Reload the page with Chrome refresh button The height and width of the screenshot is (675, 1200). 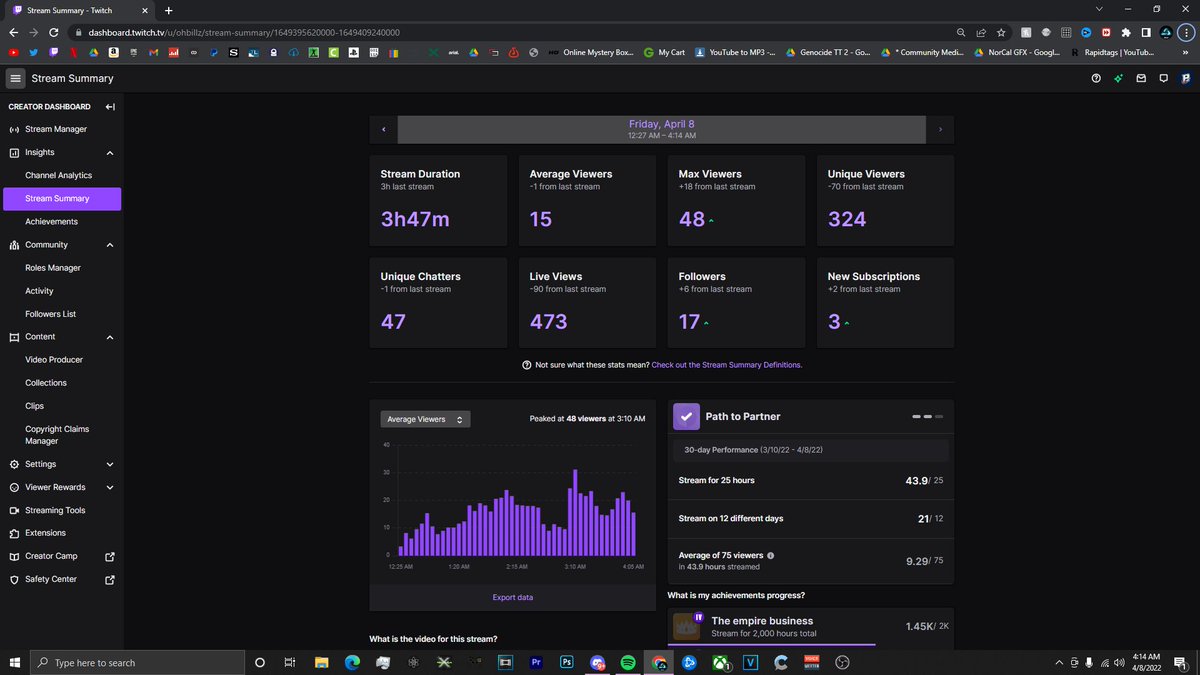coord(54,32)
